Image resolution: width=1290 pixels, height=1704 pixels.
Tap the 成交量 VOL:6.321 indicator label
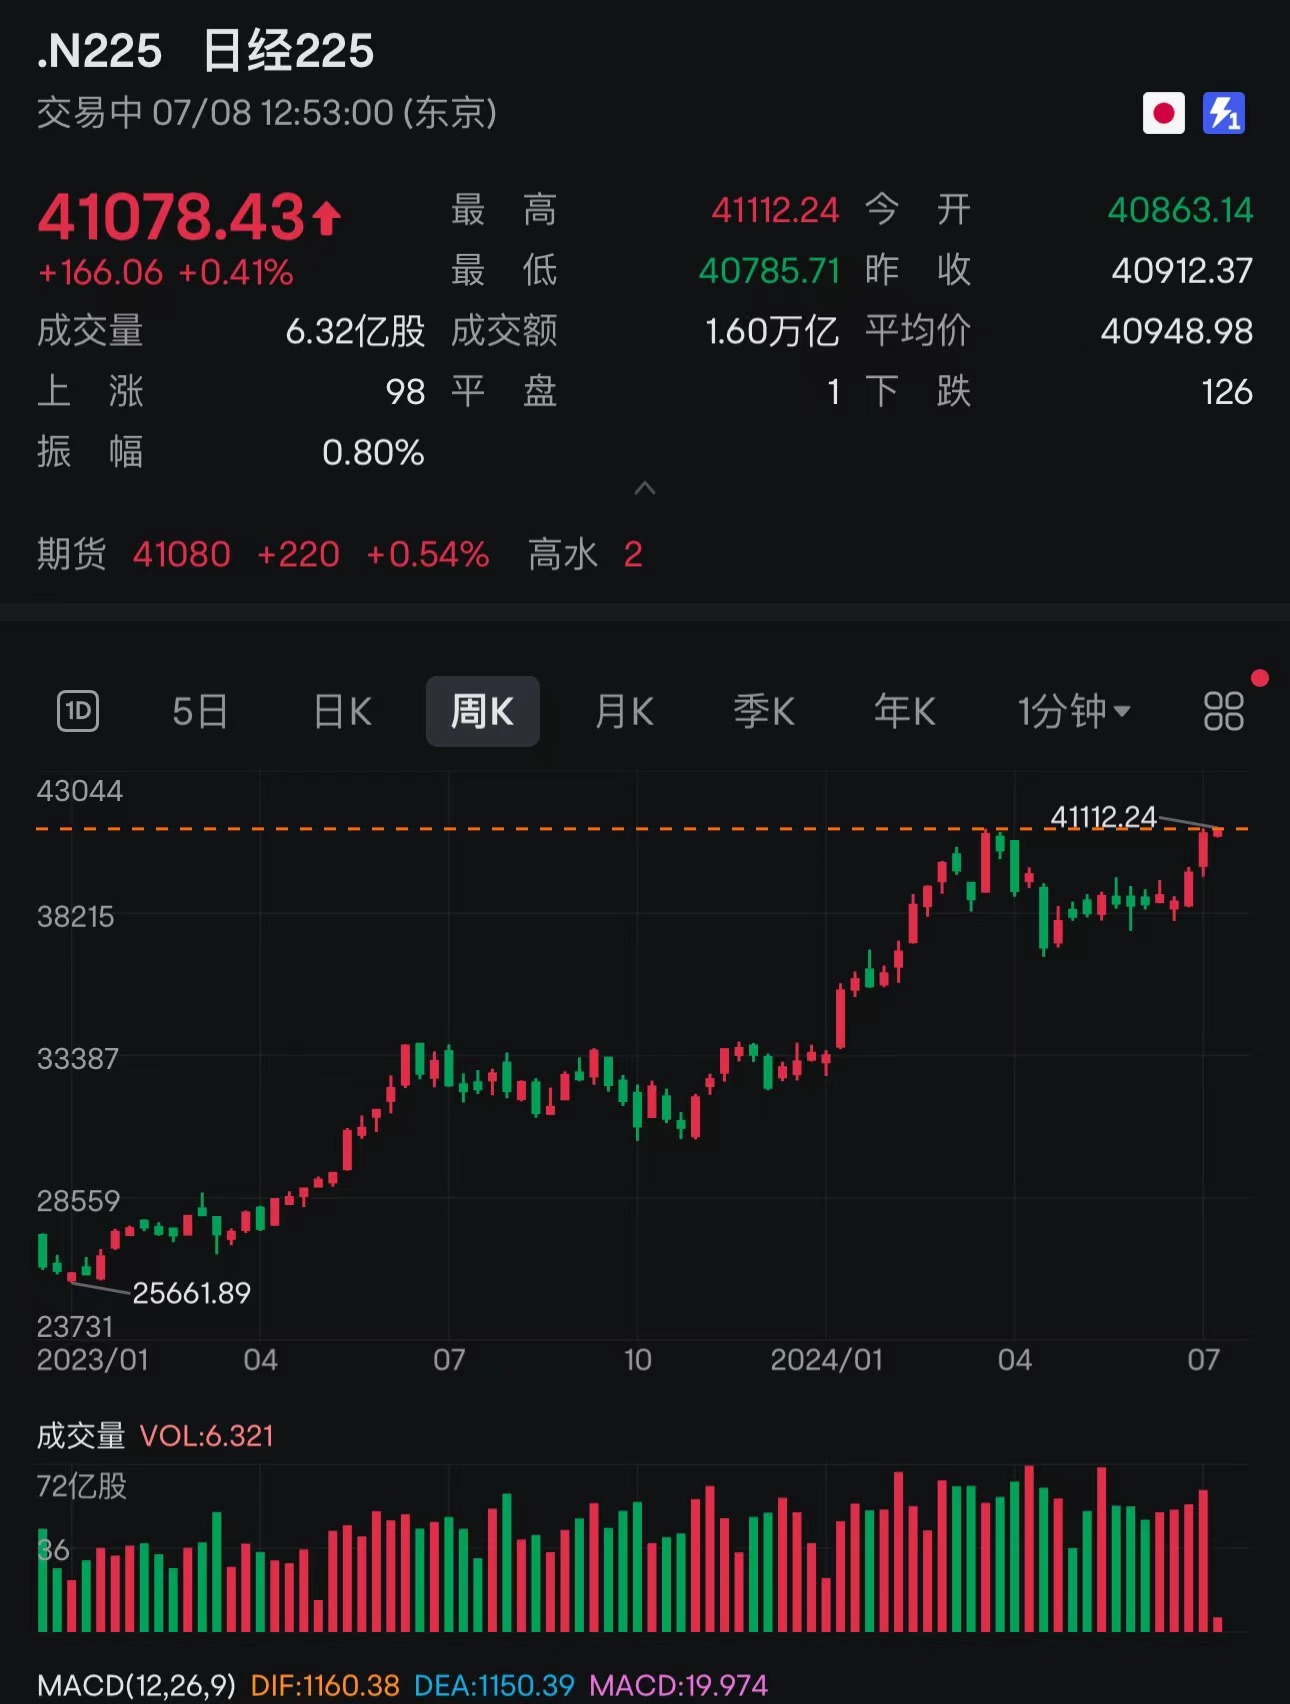point(155,1436)
